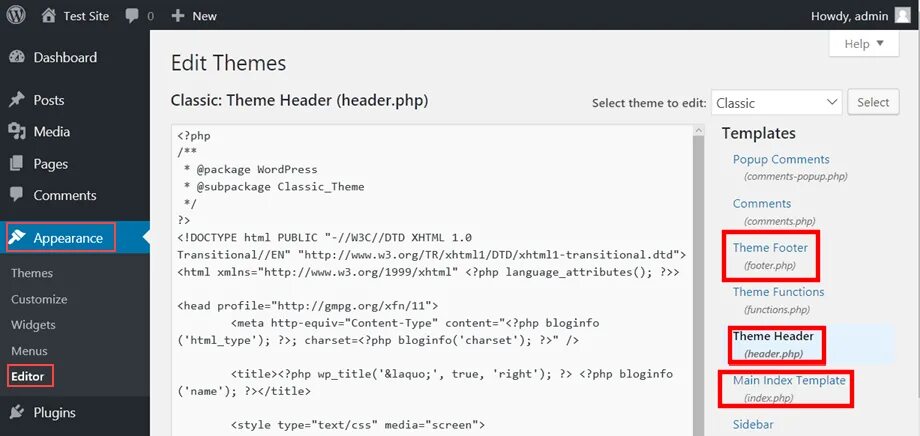Click the plus New icon
This screenshot has width=920, height=436.
(x=178, y=16)
